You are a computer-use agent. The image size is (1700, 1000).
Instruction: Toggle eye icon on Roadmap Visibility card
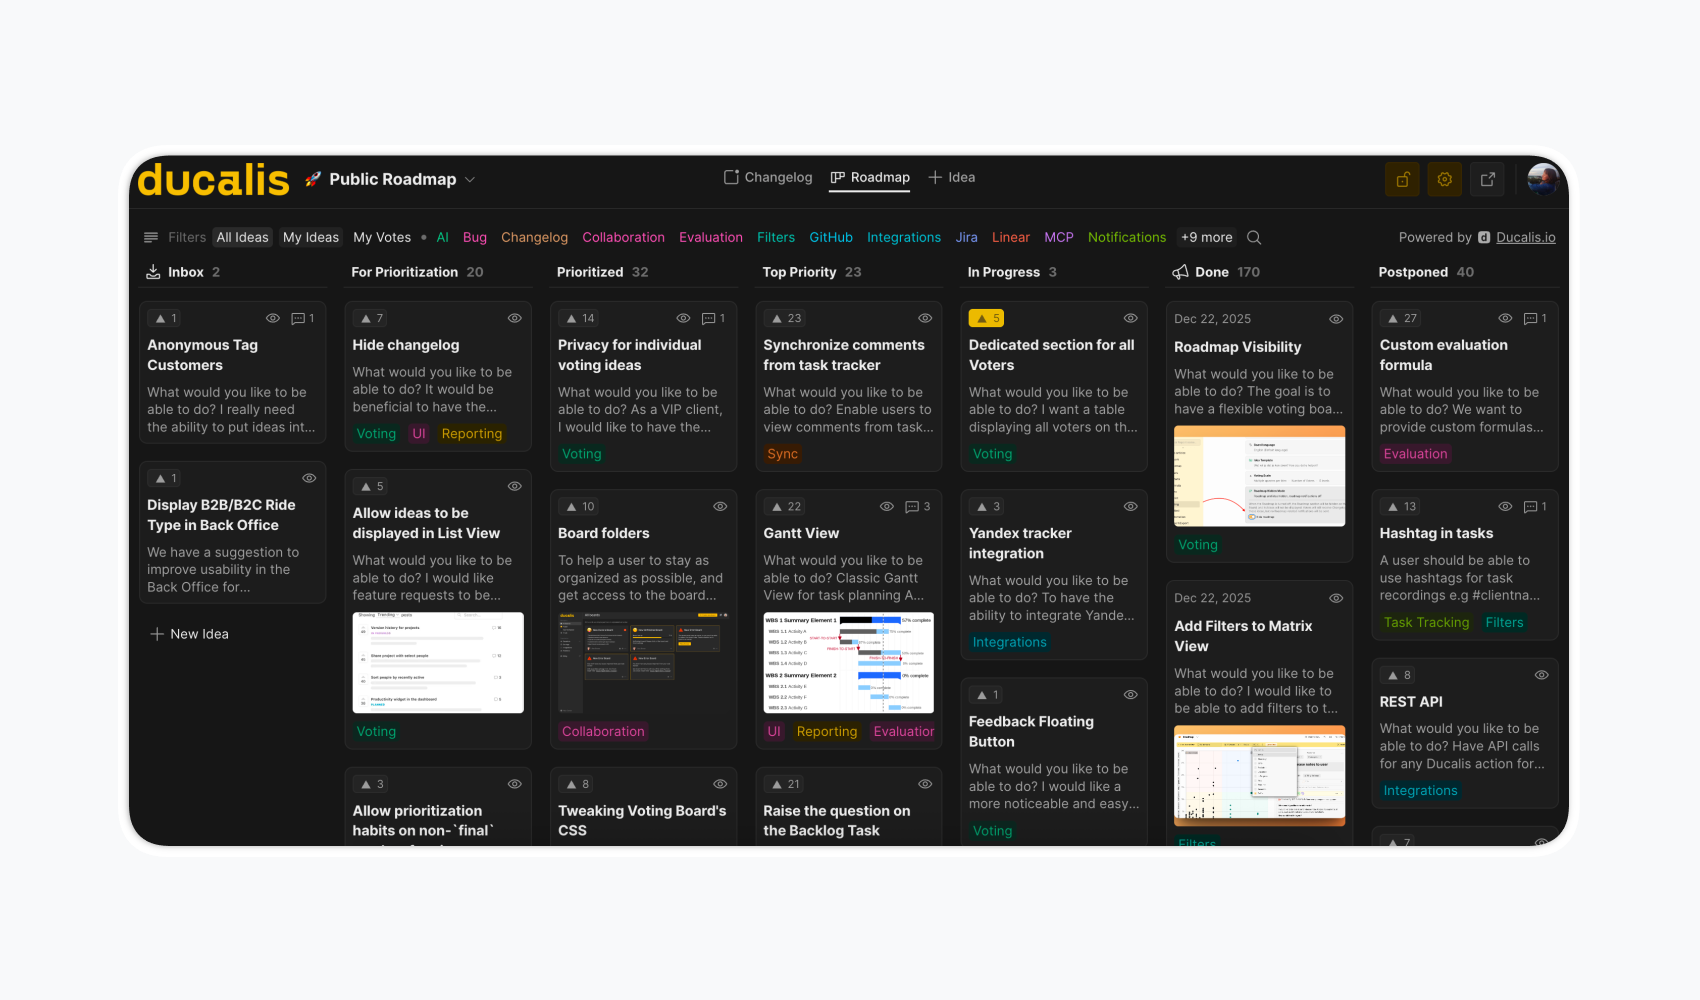coord(1336,319)
